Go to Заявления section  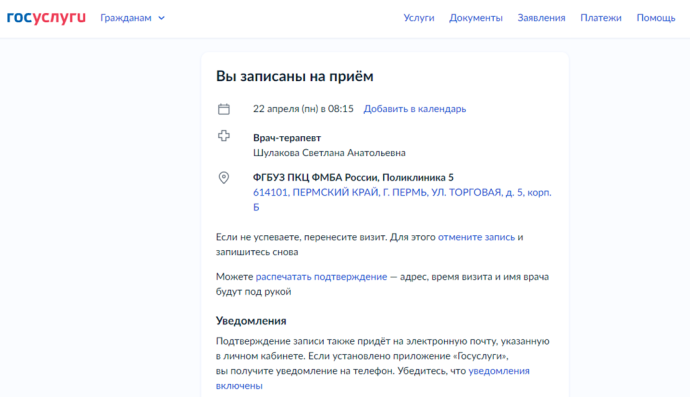coord(541,18)
